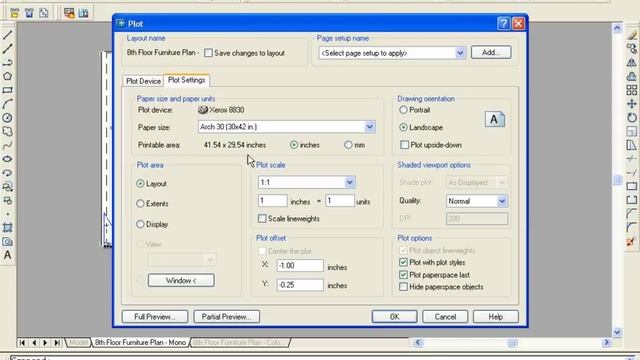
Task: Select the Circle tool
Action: (x=7, y=118)
